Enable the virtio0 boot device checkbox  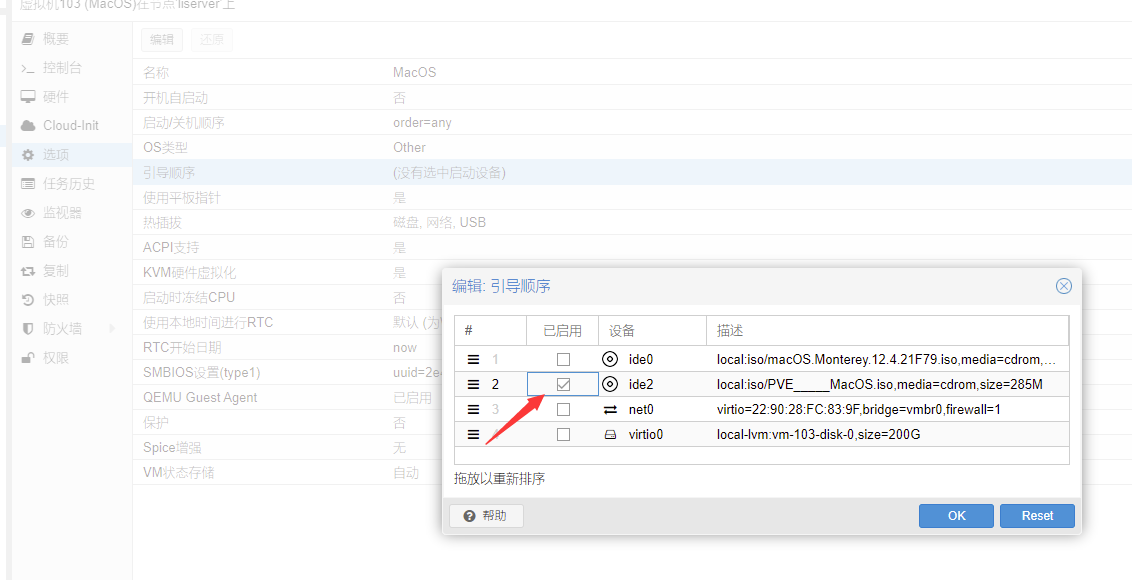(563, 435)
